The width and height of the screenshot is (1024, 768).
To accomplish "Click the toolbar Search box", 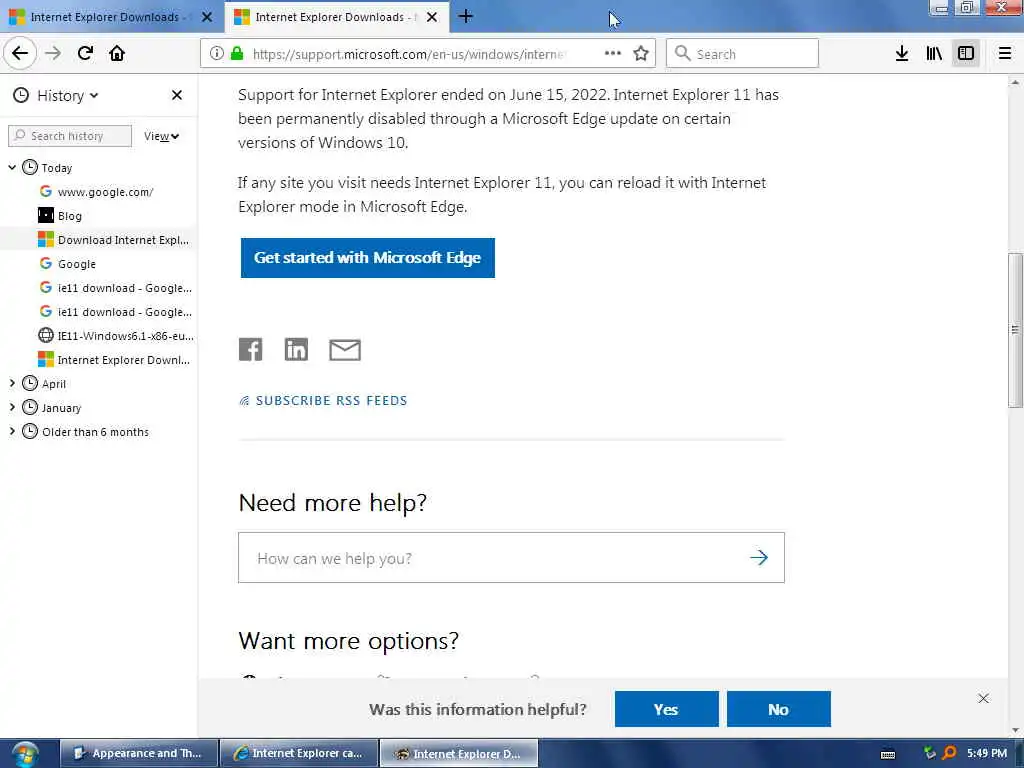I will pos(742,54).
